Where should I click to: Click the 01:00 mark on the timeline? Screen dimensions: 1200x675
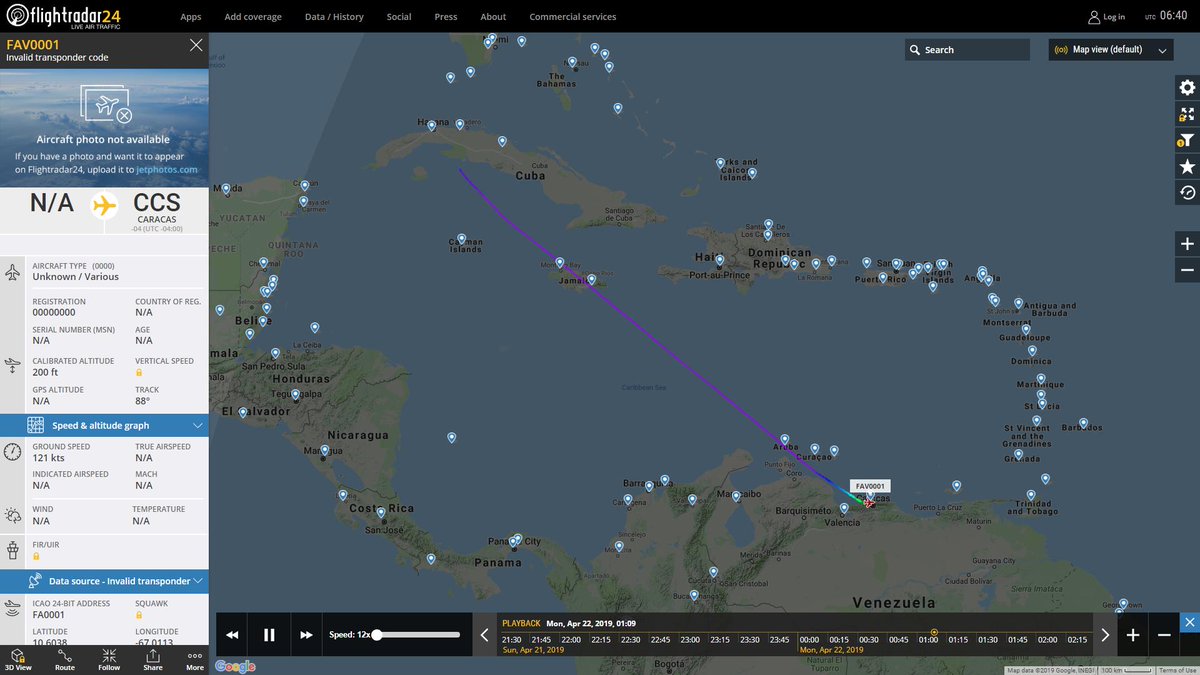pos(928,640)
